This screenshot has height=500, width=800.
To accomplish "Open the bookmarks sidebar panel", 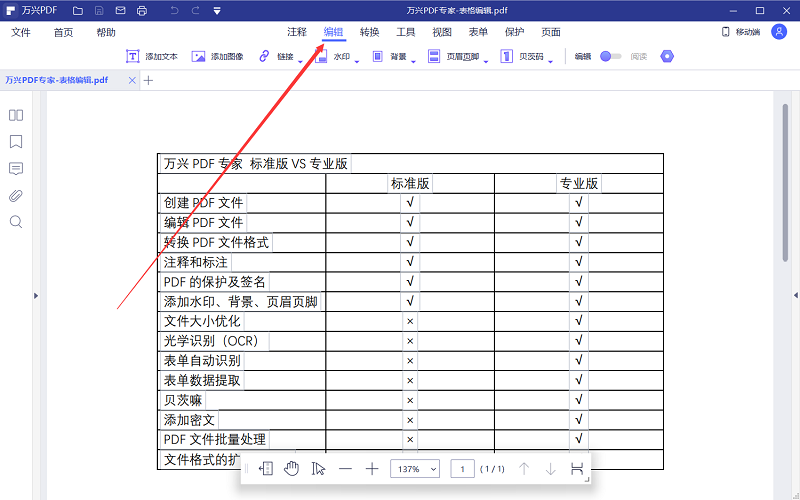I will tap(16, 142).
